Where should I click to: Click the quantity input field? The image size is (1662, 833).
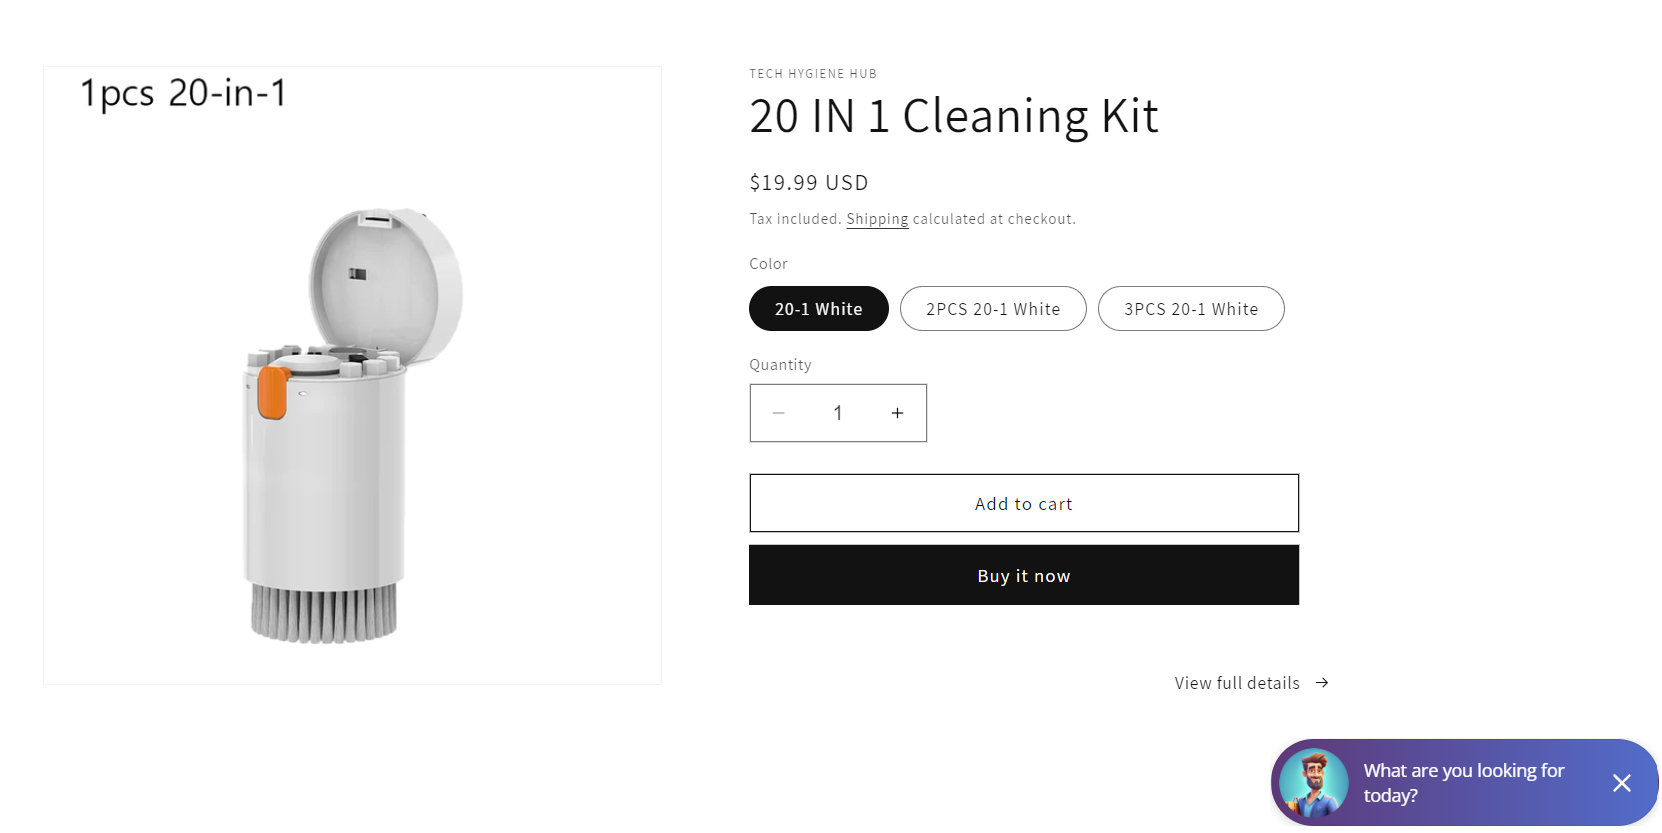838,412
